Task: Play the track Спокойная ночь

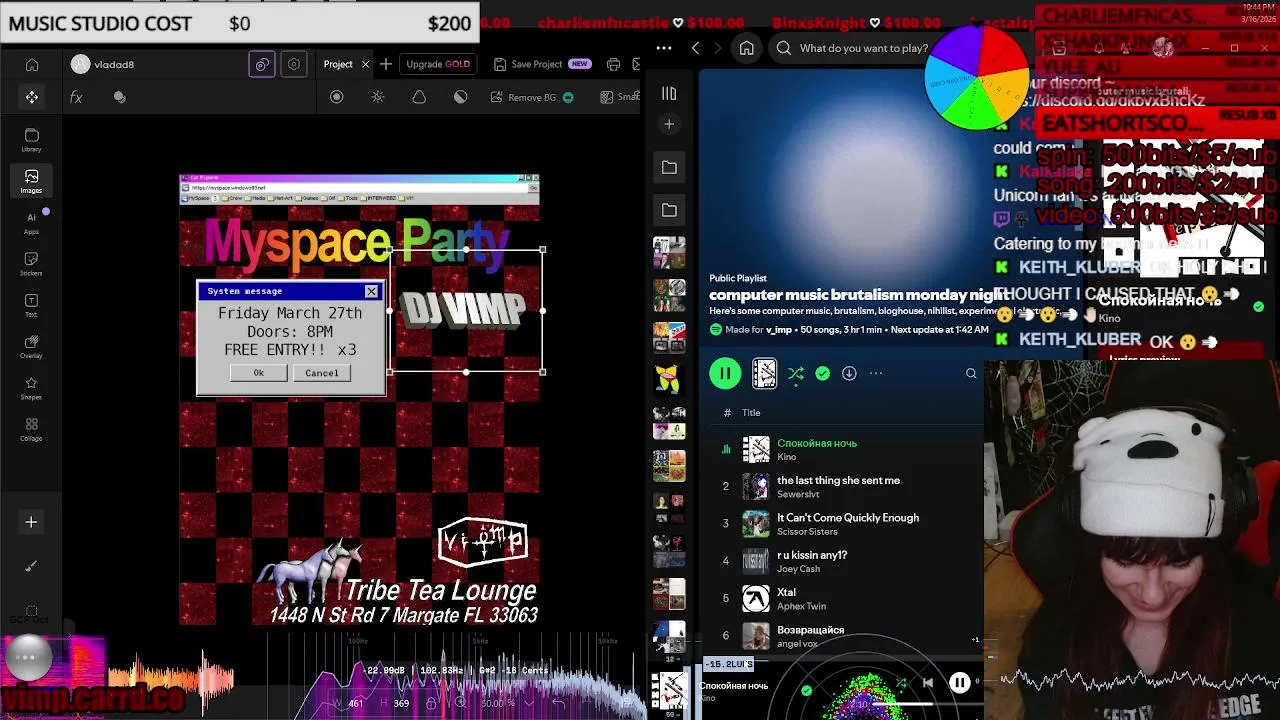Action: click(817, 443)
